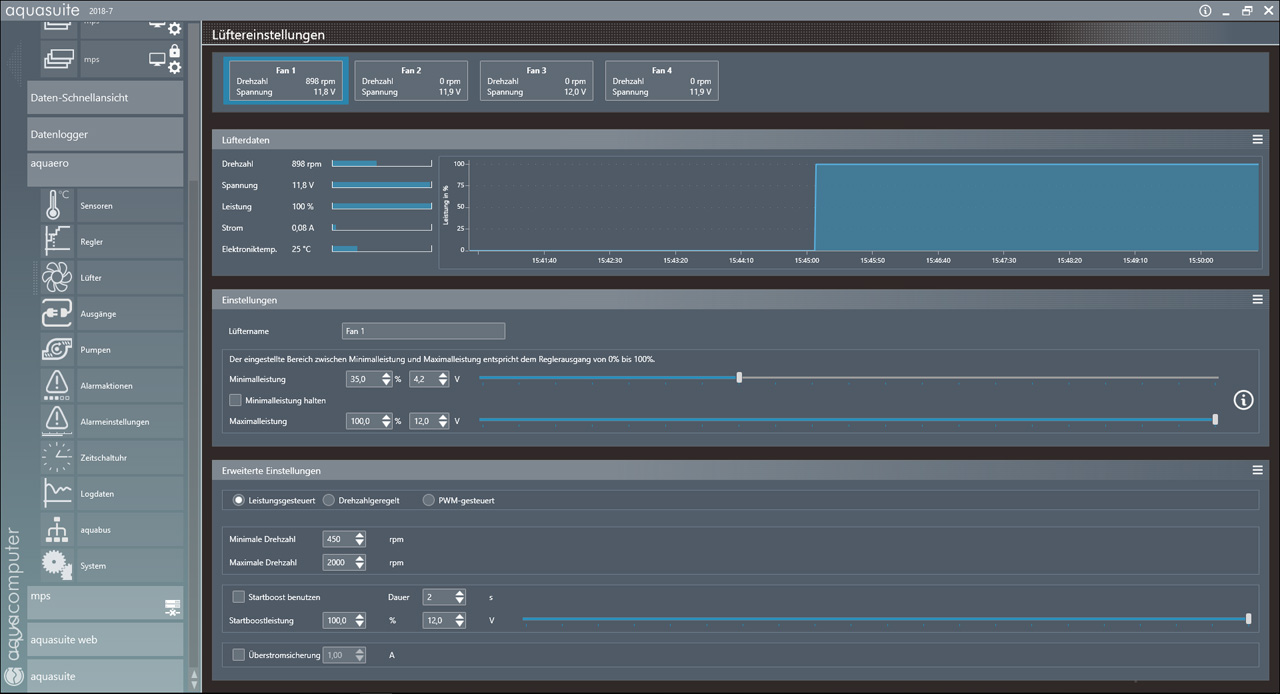Click the mps device disconnect icon
The height and width of the screenshot is (694, 1280).
click(x=171, y=607)
